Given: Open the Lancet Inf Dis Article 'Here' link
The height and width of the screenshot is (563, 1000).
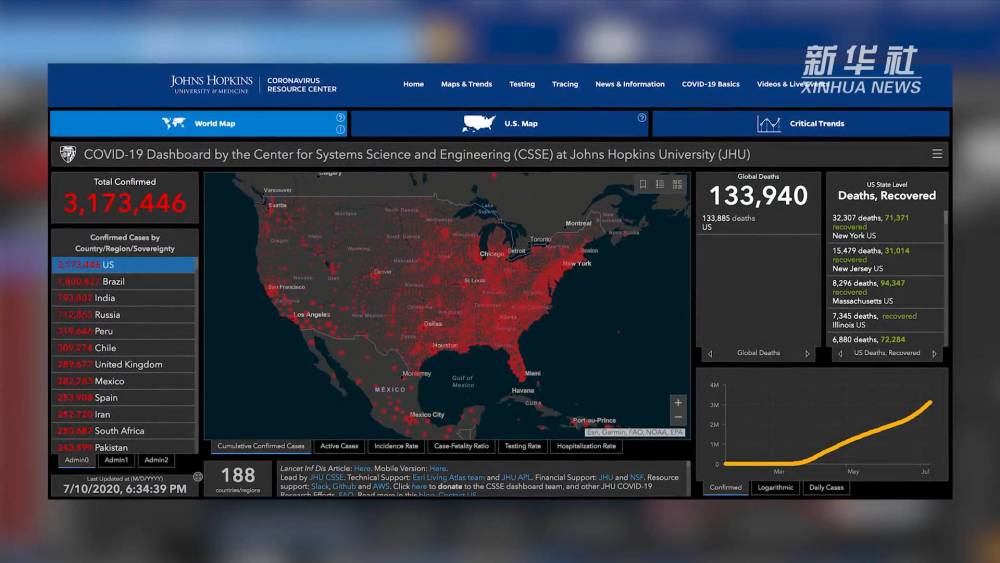Looking at the screenshot, I should (x=362, y=468).
